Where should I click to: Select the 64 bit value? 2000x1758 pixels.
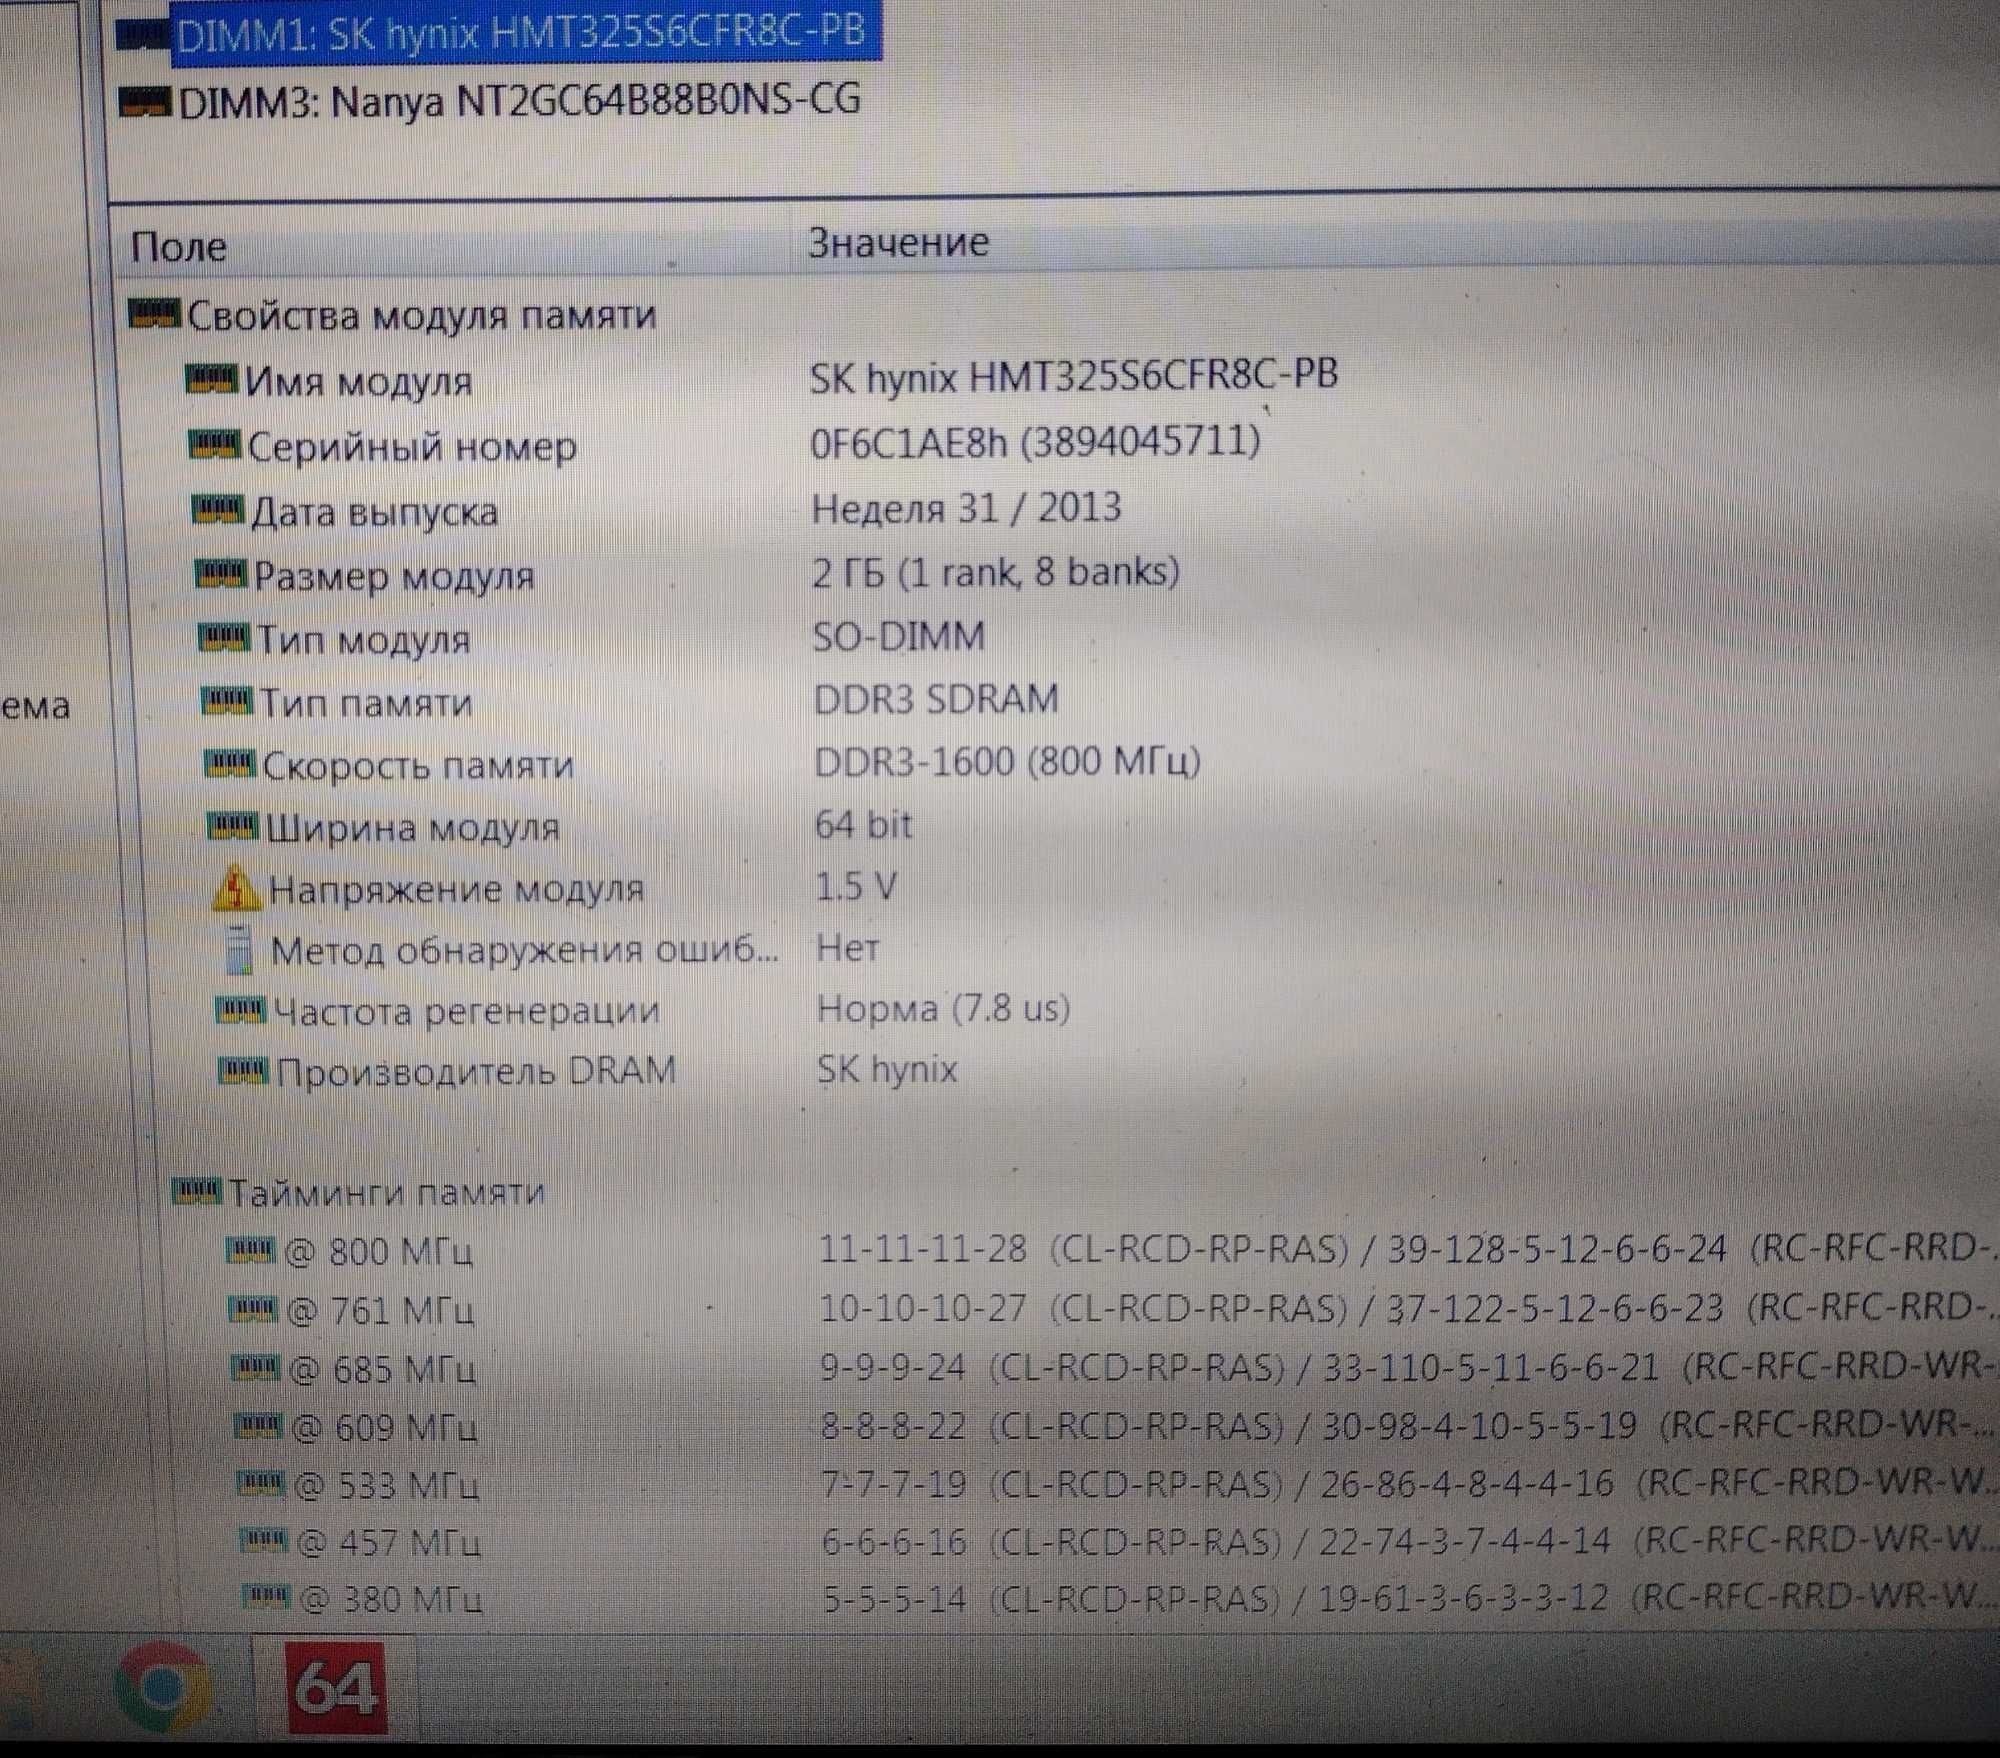tap(864, 825)
